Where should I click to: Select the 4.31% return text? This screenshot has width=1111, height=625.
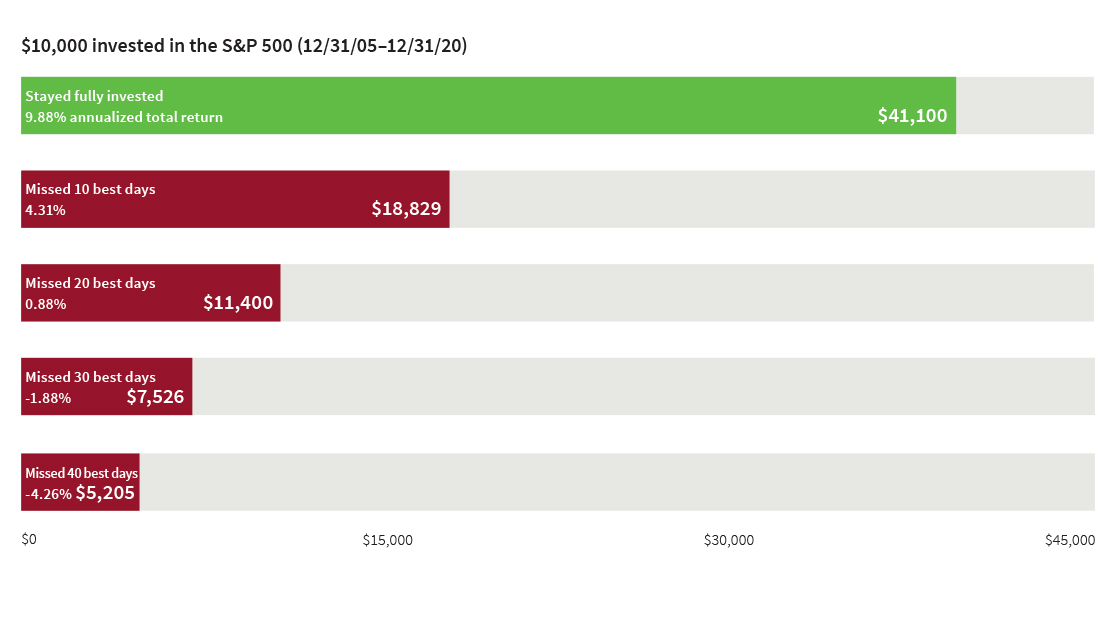[x=46, y=211]
